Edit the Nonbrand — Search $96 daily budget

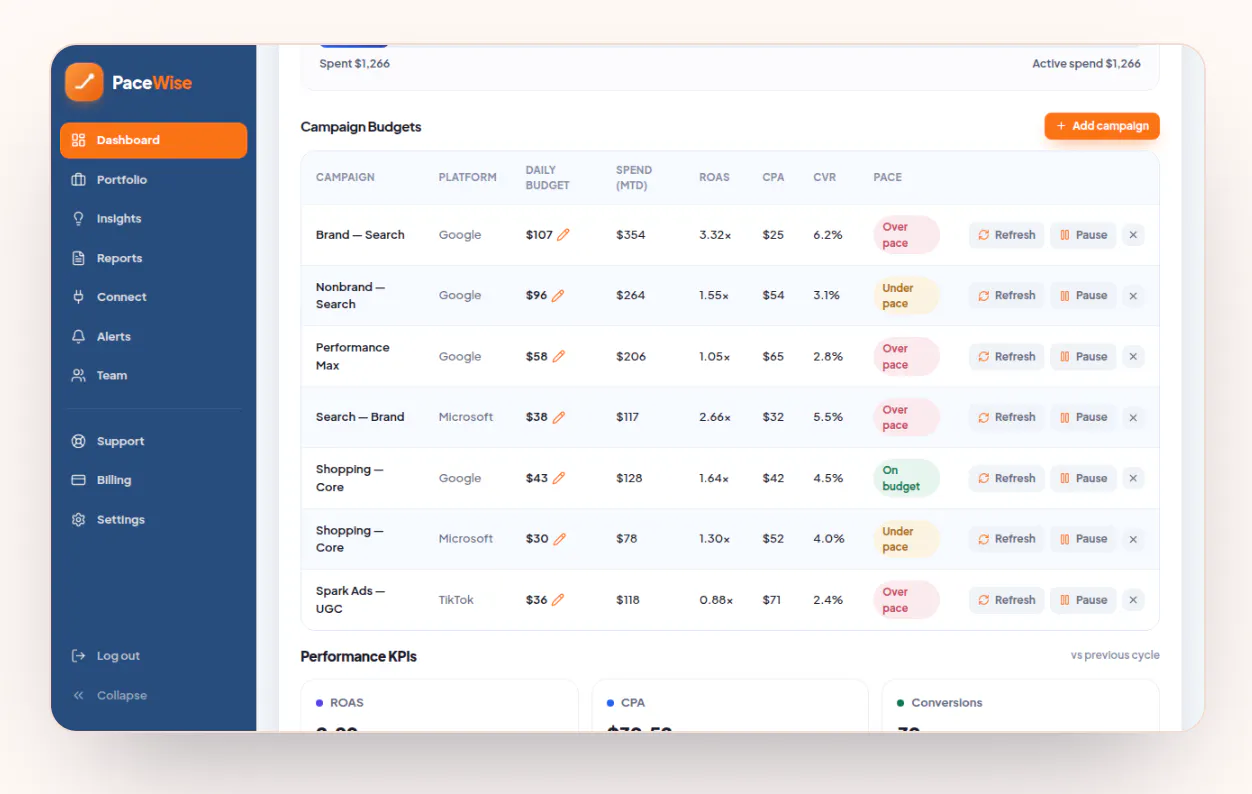pos(558,296)
